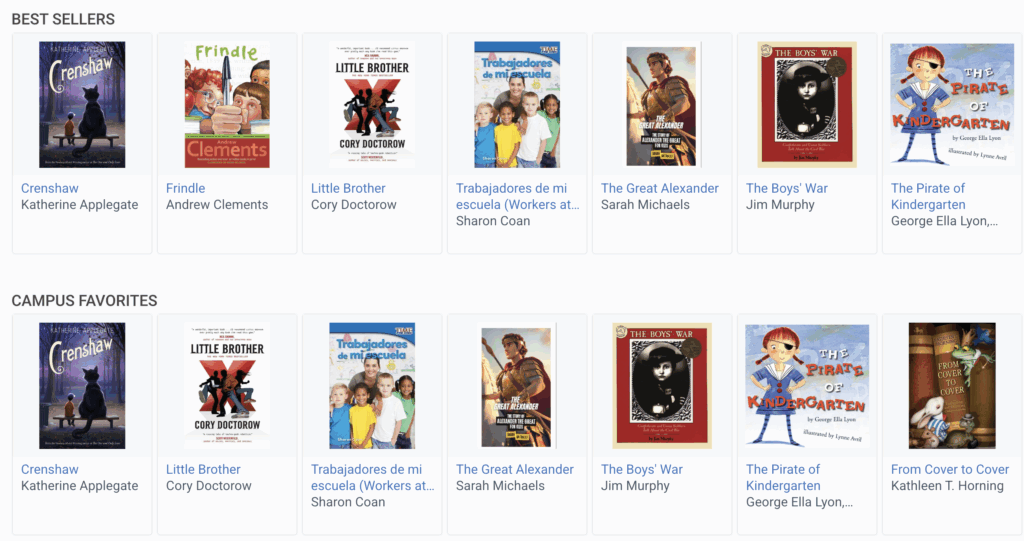The image size is (1024, 541).
Task: Open Pirate of Kindergarten cover in Best Sellers
Action: click(952, 105)
